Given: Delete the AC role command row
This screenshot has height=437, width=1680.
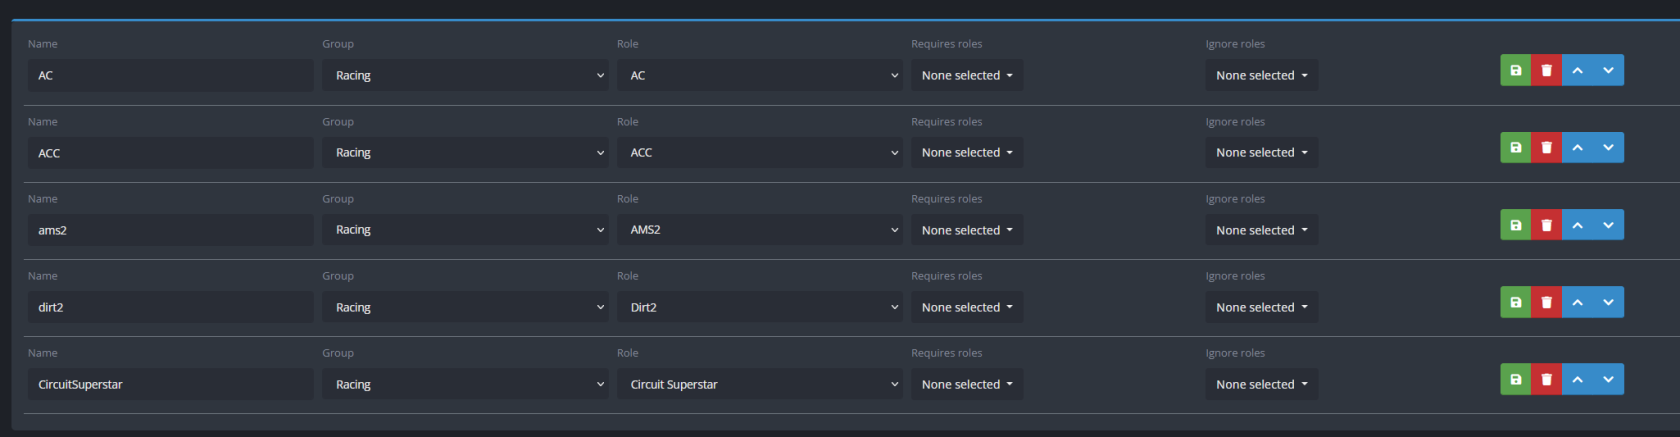Looking at the screenshot, I should coord(1546,70).
